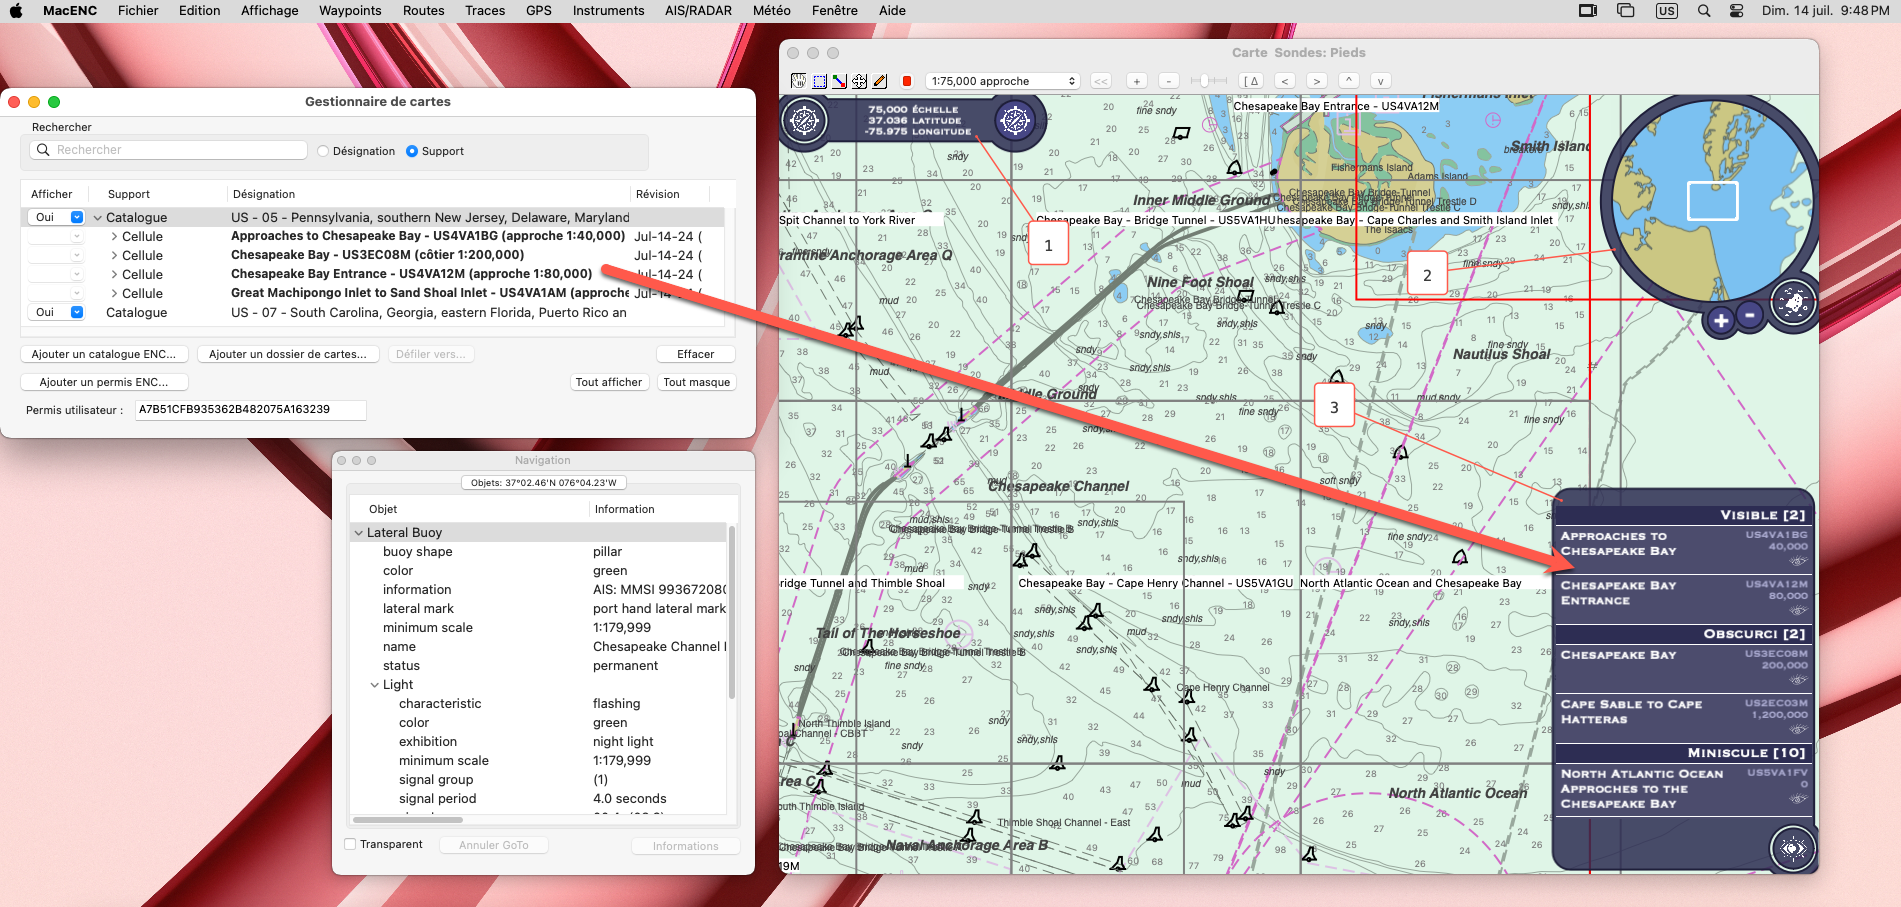
Task: Click the Rechercher search field
Action: pos(169,150)
